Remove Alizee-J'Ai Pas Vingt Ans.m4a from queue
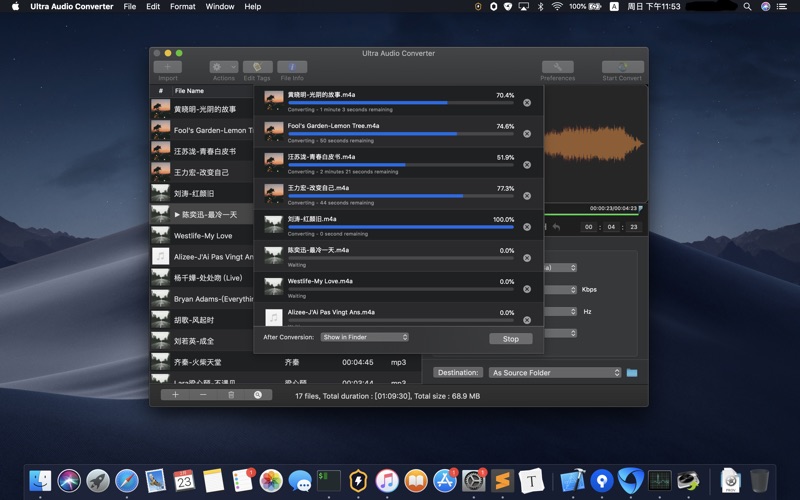The height and width of the screenshot is (500, 800). click(527, 320)
